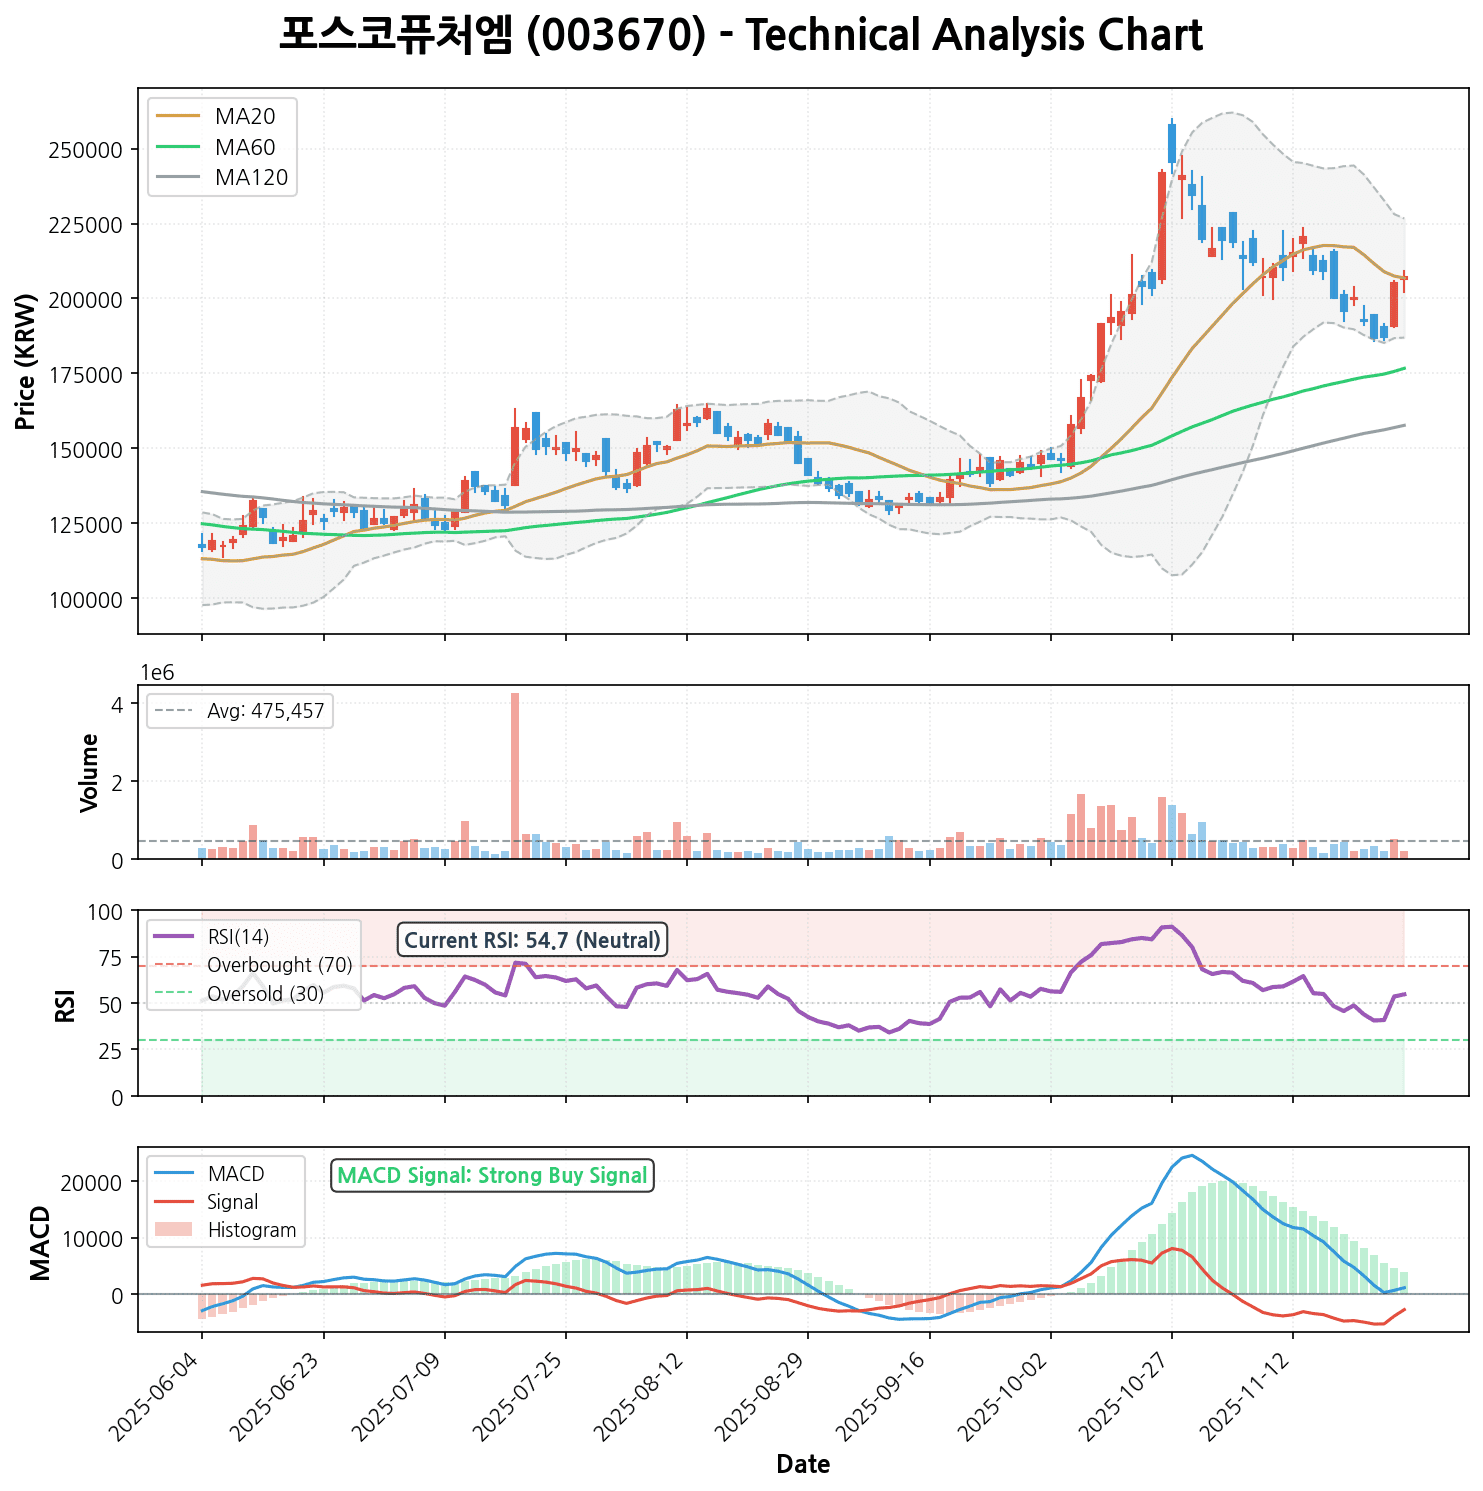This screenshot has width=1483, height=1491.
Task: Click the Price (KRW) axis title
Action: tap(27, 361)
